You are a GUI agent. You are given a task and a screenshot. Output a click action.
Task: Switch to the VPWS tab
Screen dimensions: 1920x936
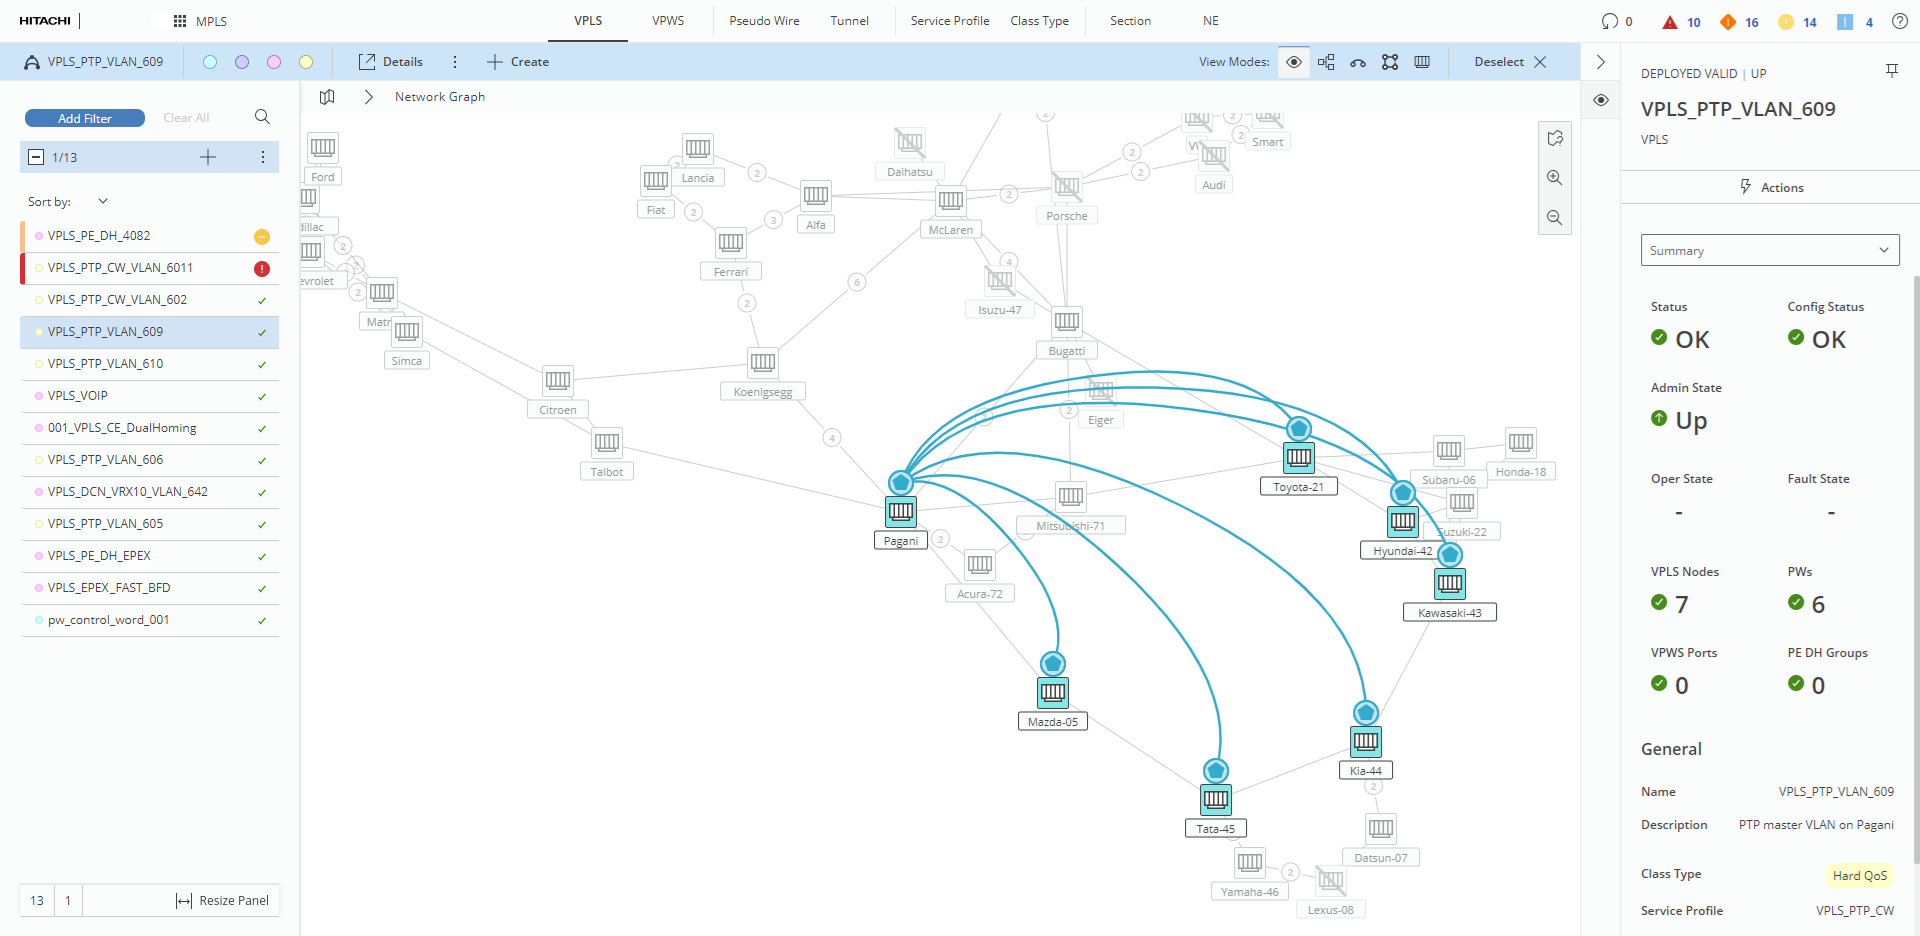point(668,21)
